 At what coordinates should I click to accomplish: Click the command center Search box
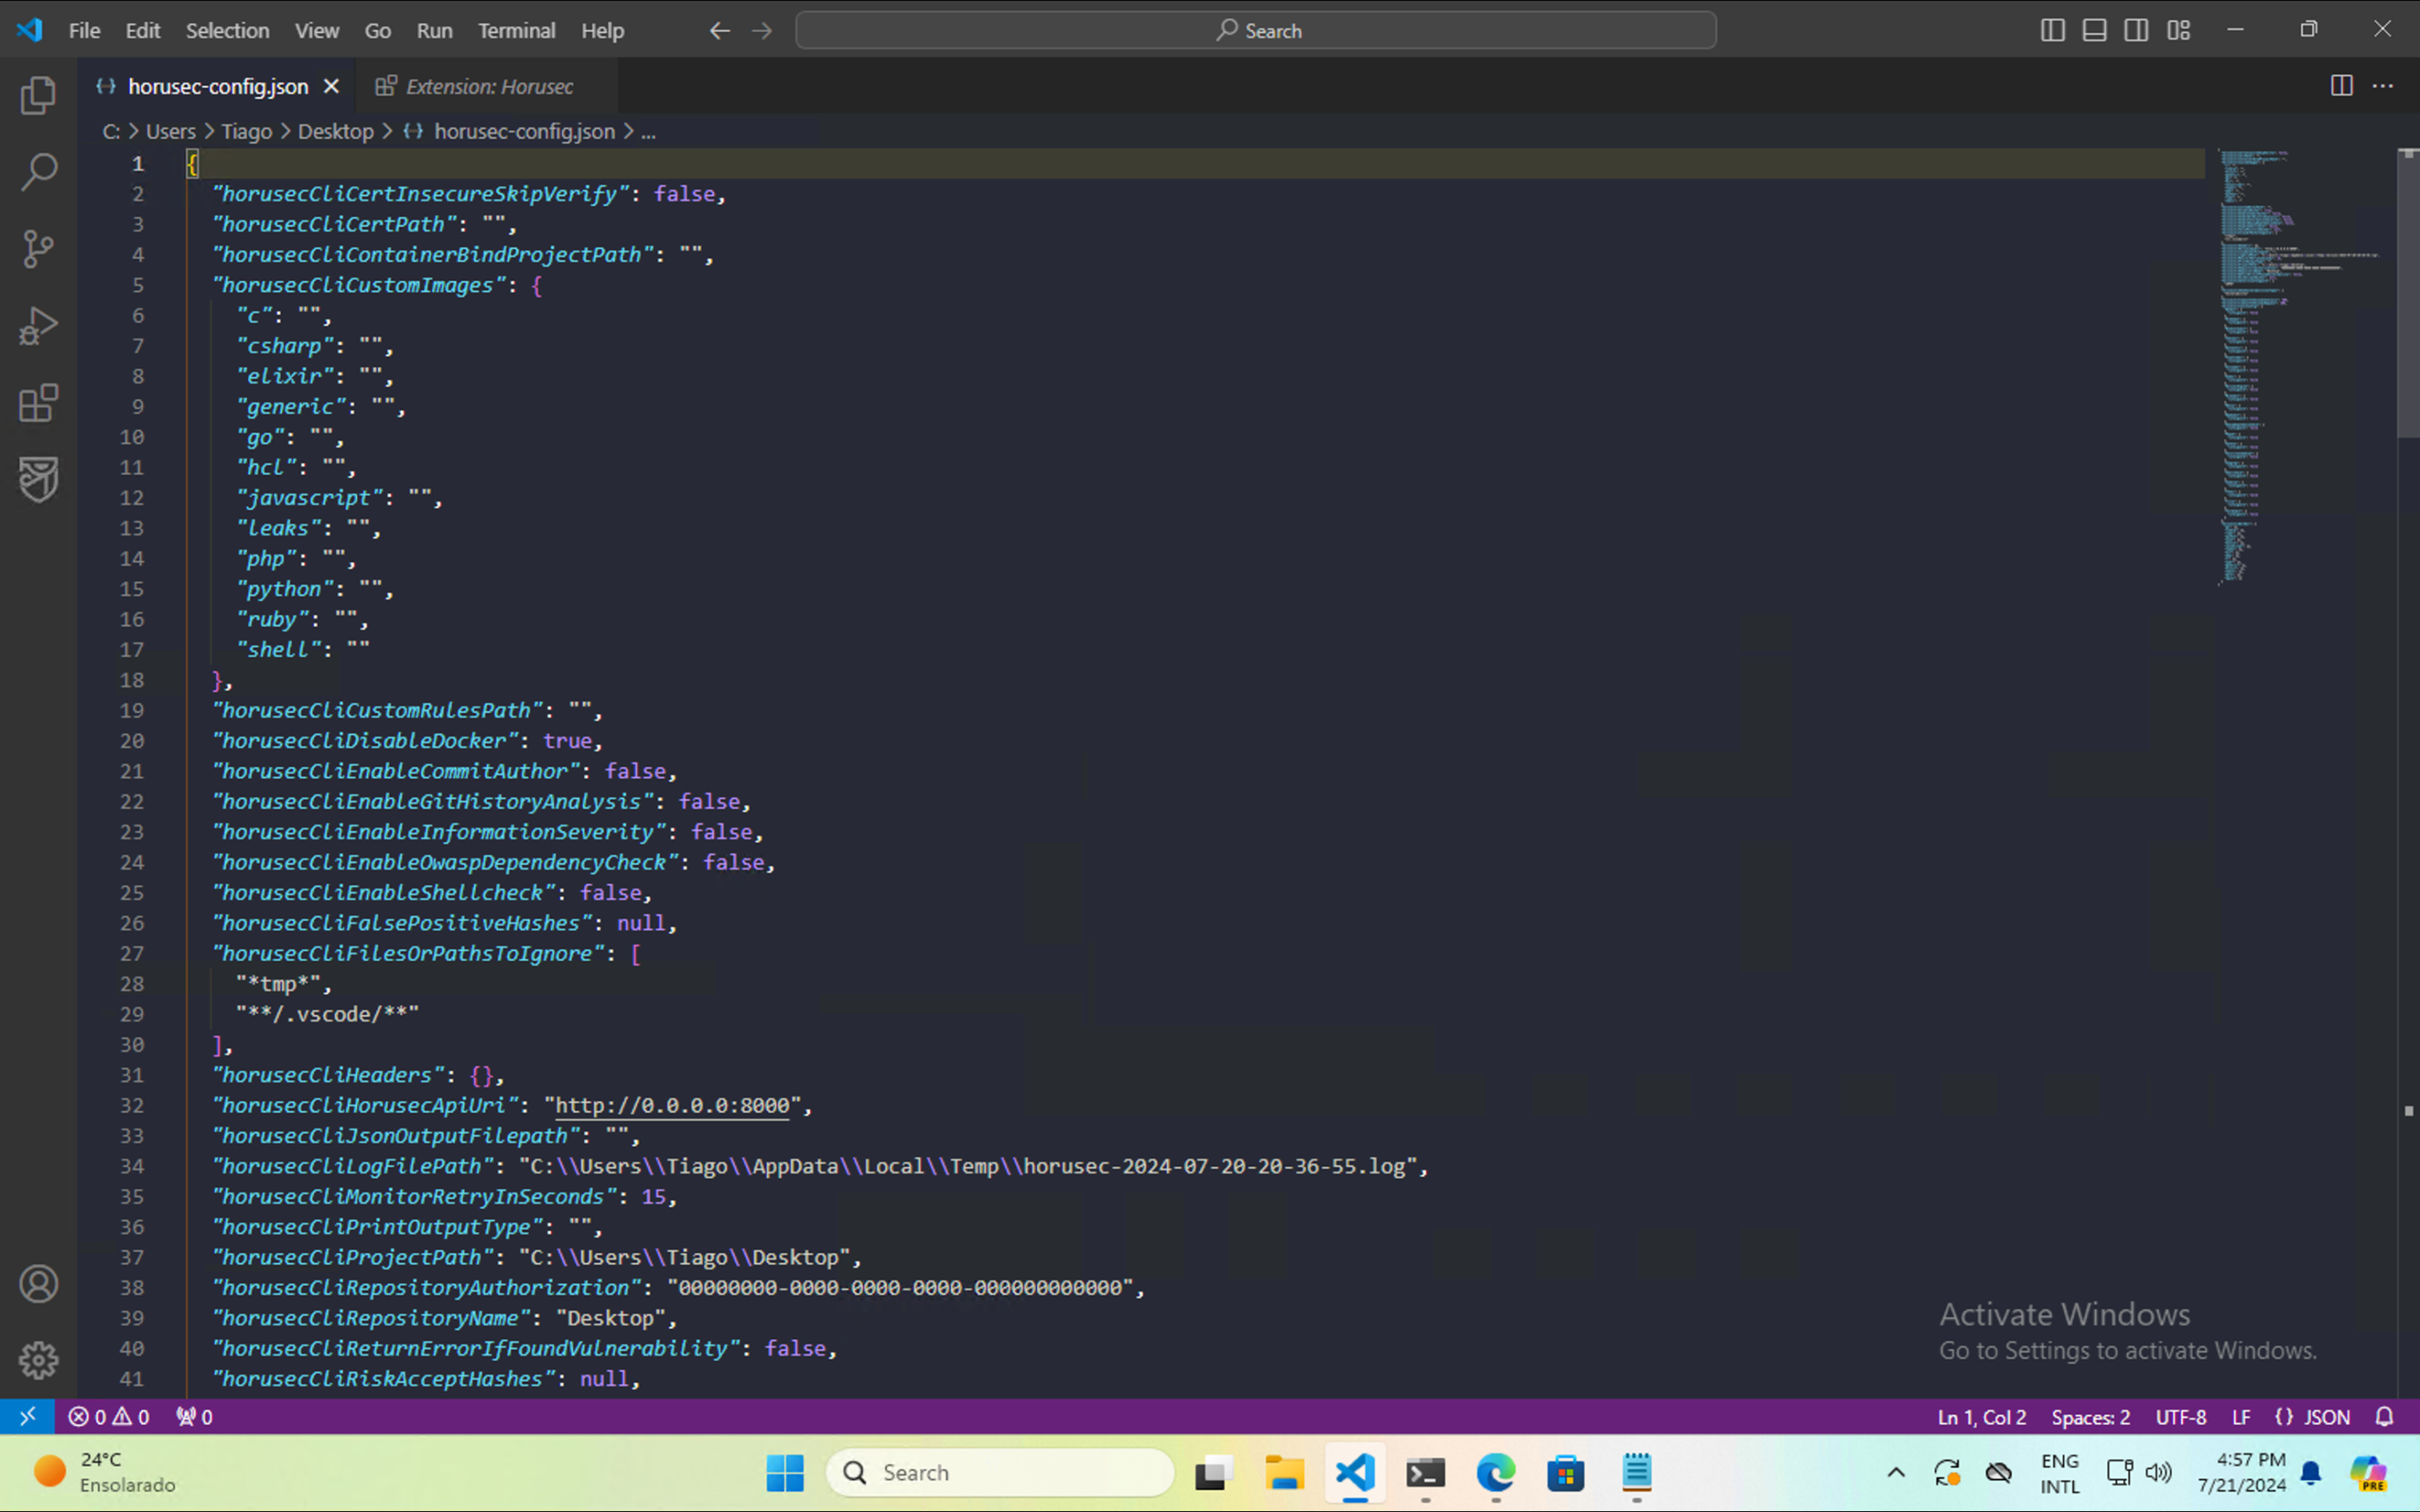coord(1256,31)
